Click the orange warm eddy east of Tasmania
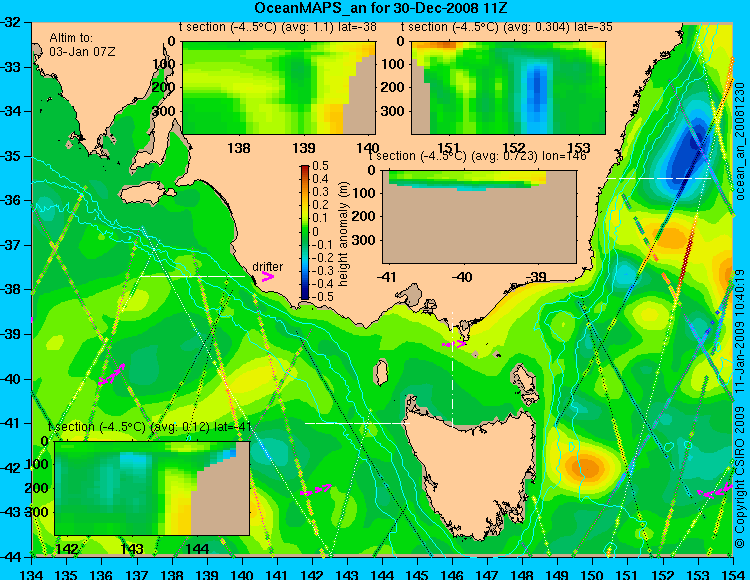The height and width of the screenshot is (580, 750). click(586, 466)
